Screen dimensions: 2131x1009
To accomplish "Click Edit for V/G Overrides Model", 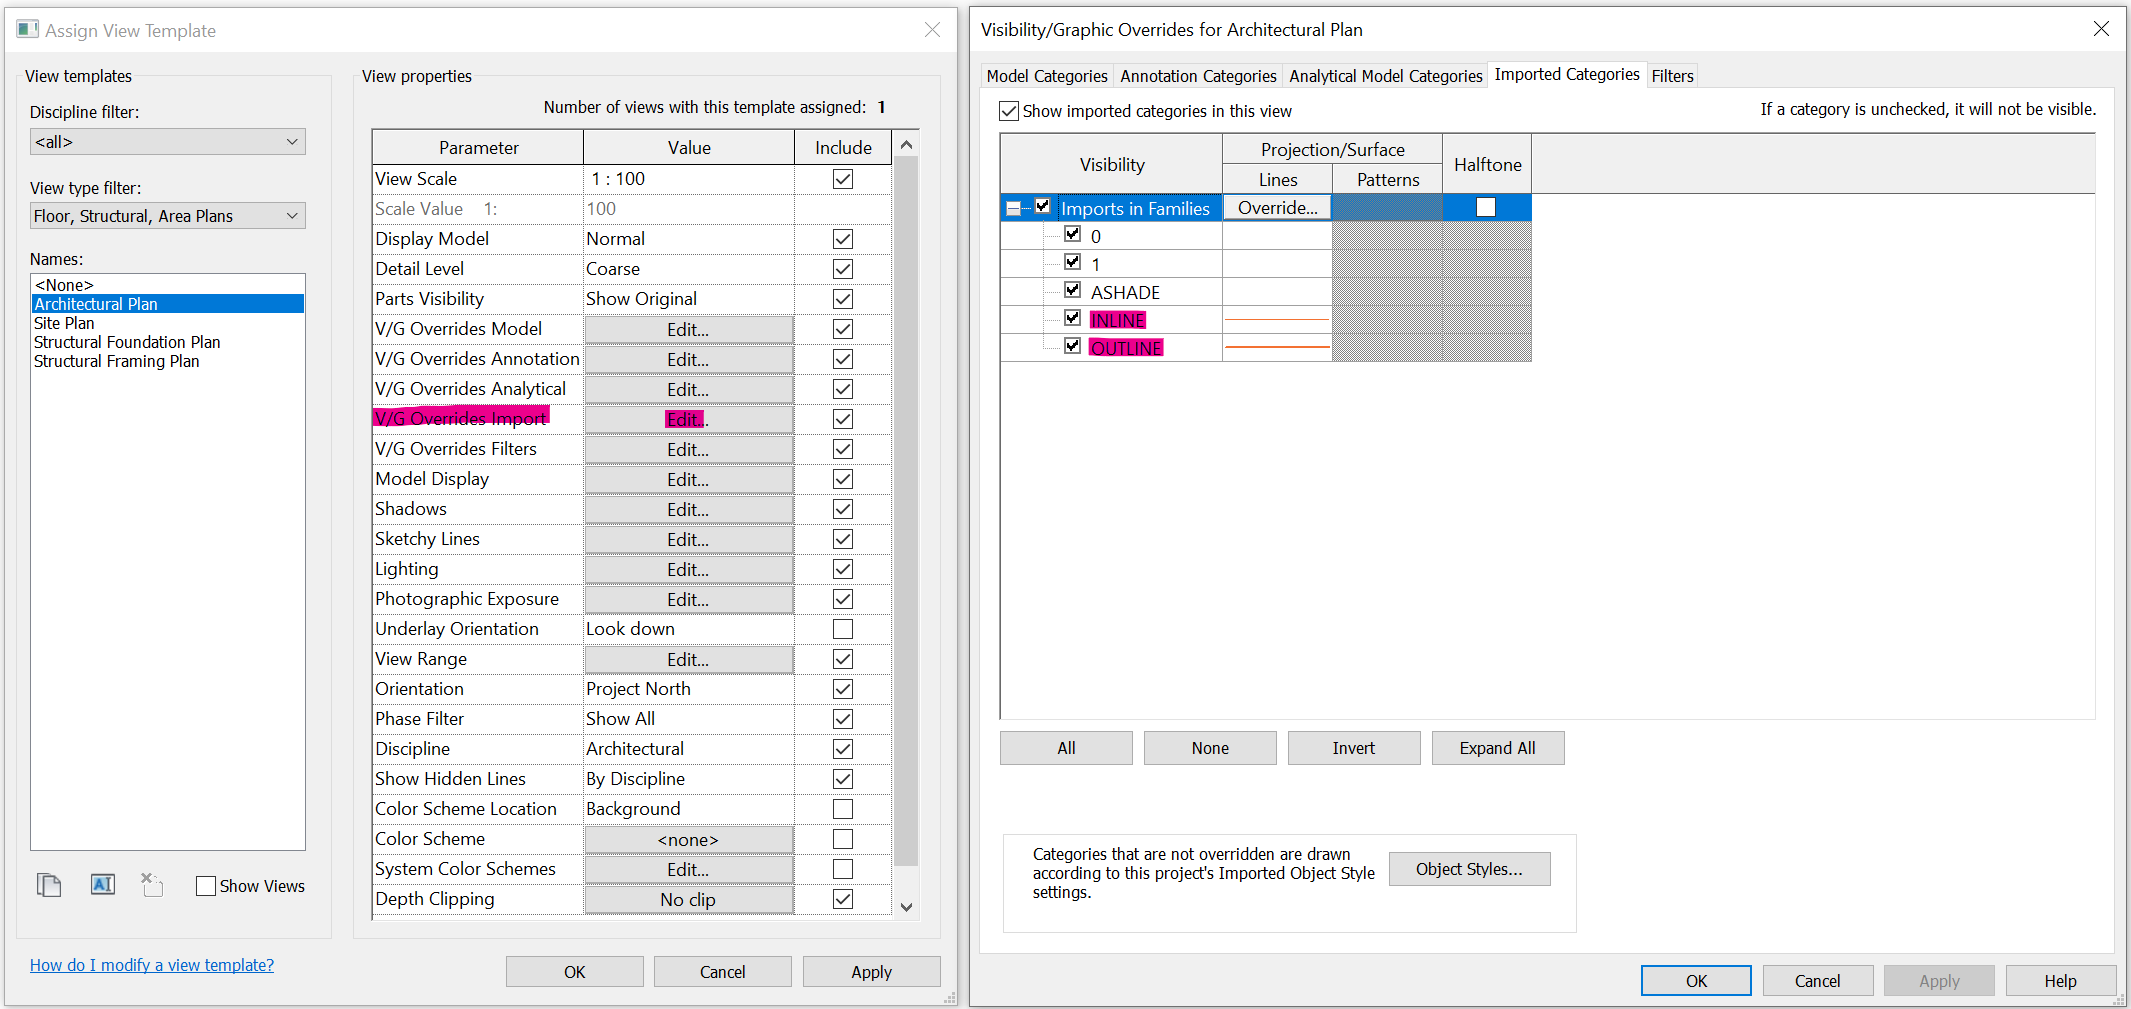I will coord(688,330).
